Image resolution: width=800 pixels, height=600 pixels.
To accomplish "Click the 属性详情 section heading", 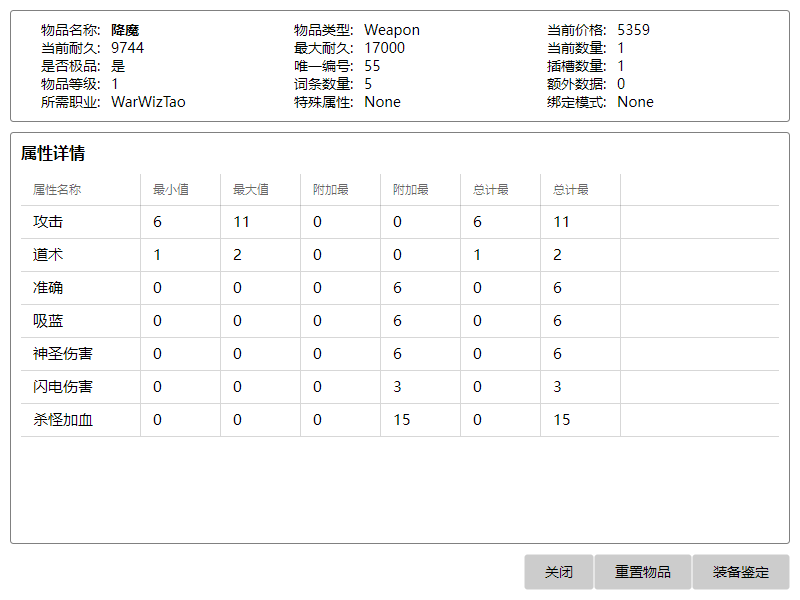I will point(53,154).
